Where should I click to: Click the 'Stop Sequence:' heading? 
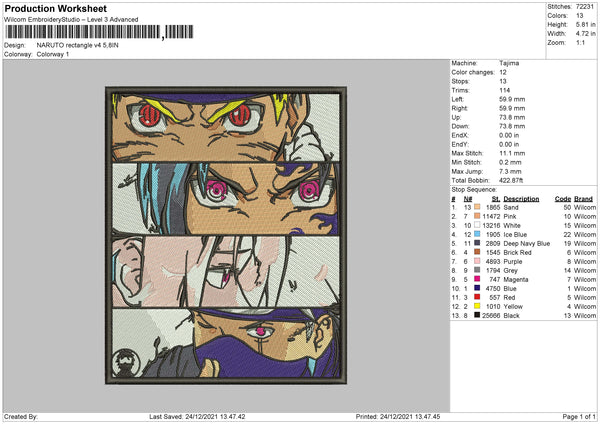coord(474,189)
